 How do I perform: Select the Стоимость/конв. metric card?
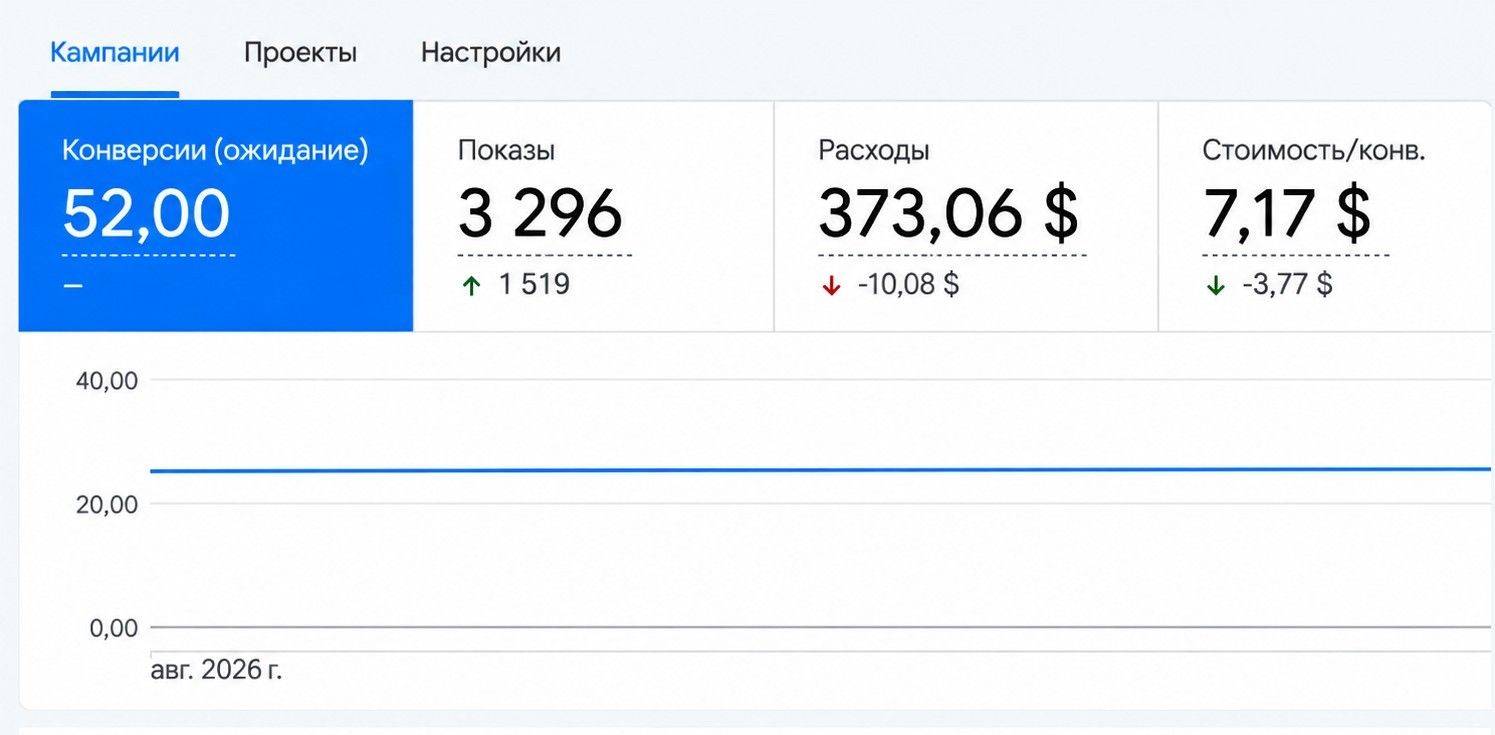(x=1326, y=216)
